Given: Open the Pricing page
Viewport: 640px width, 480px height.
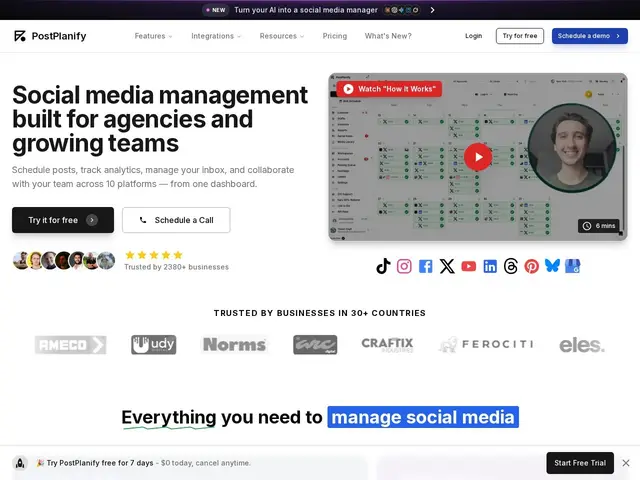Looking at the screenshot, I should pyautogui.click(x=335, y=36).
